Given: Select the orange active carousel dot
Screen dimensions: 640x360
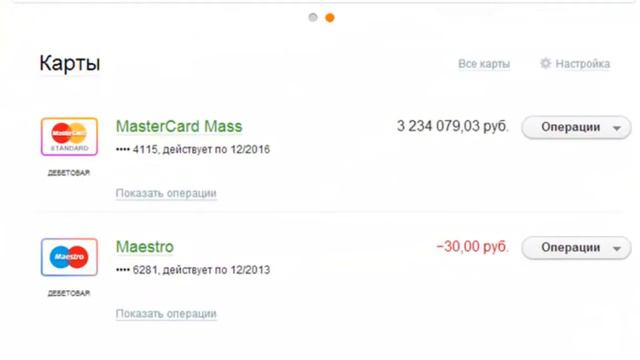Looking at the screenshot, I should tap(330, 18).
